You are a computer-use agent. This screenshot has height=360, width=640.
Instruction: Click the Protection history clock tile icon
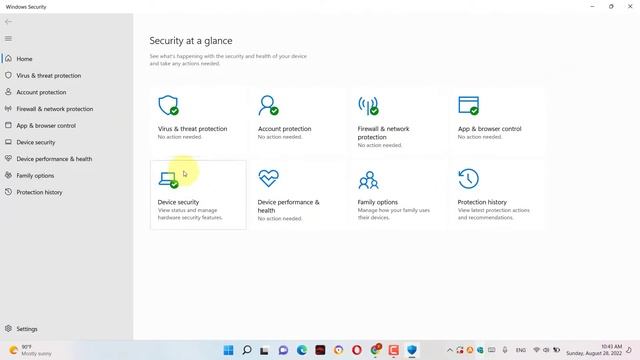tap(469, 179)
